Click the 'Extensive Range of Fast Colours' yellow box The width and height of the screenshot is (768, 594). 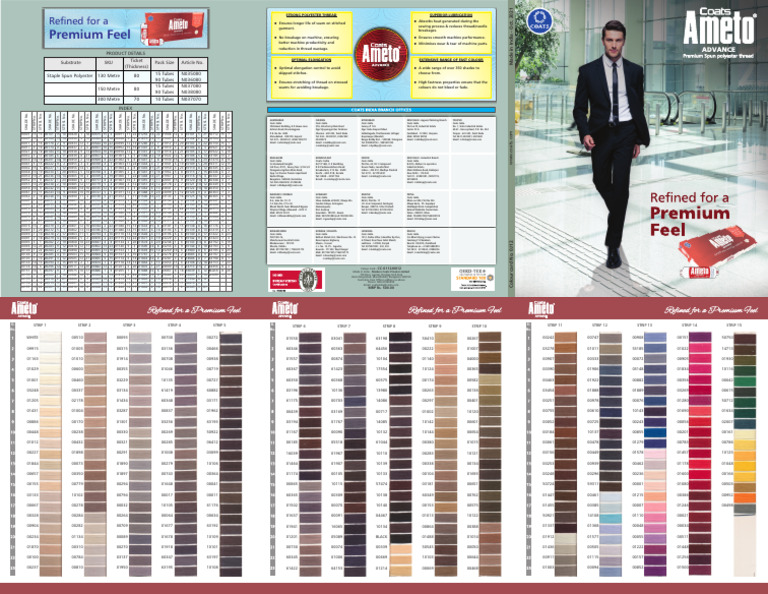(451, 77)
